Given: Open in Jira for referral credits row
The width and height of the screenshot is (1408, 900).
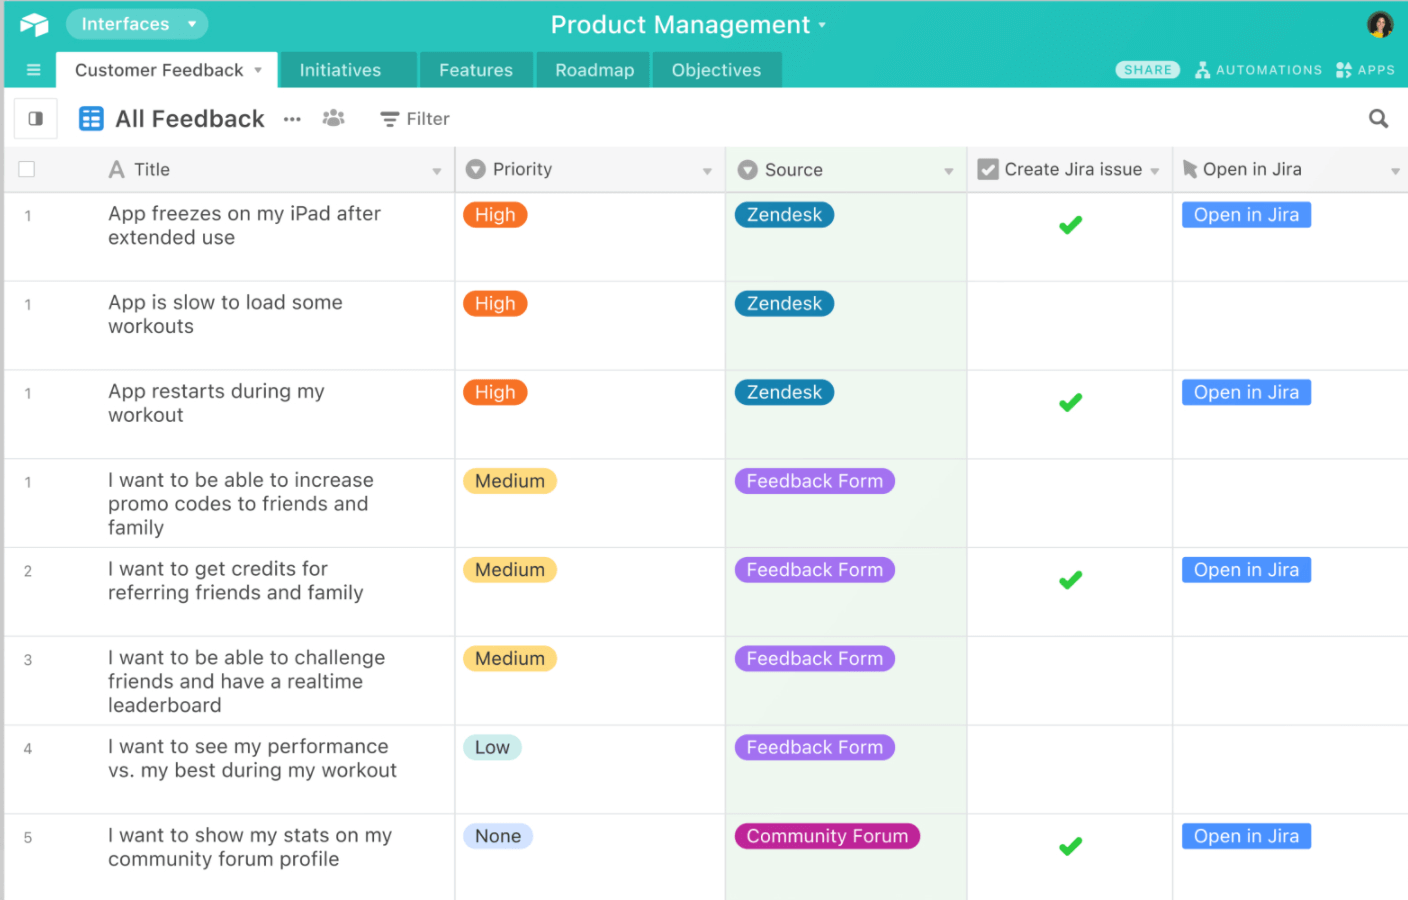Looking at the screenshot, I should [1246, 570].
